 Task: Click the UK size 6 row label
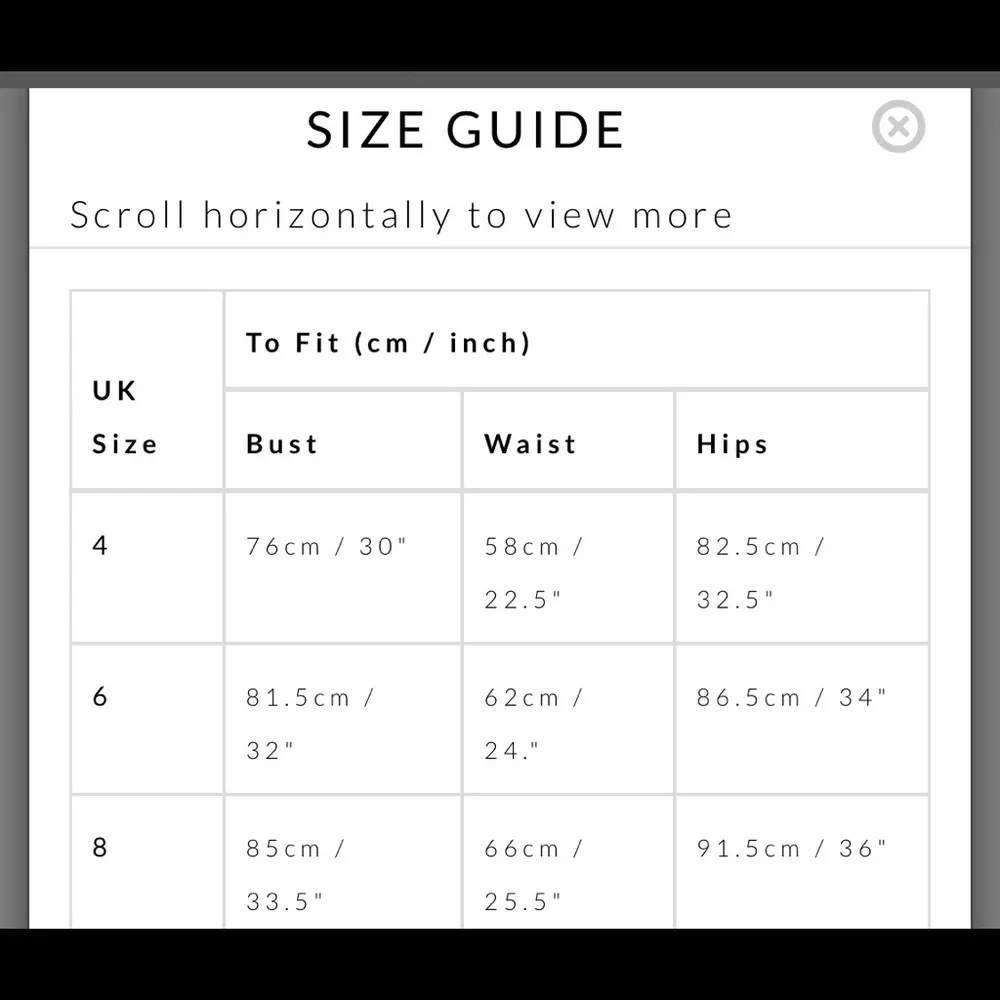click(100, 696)
